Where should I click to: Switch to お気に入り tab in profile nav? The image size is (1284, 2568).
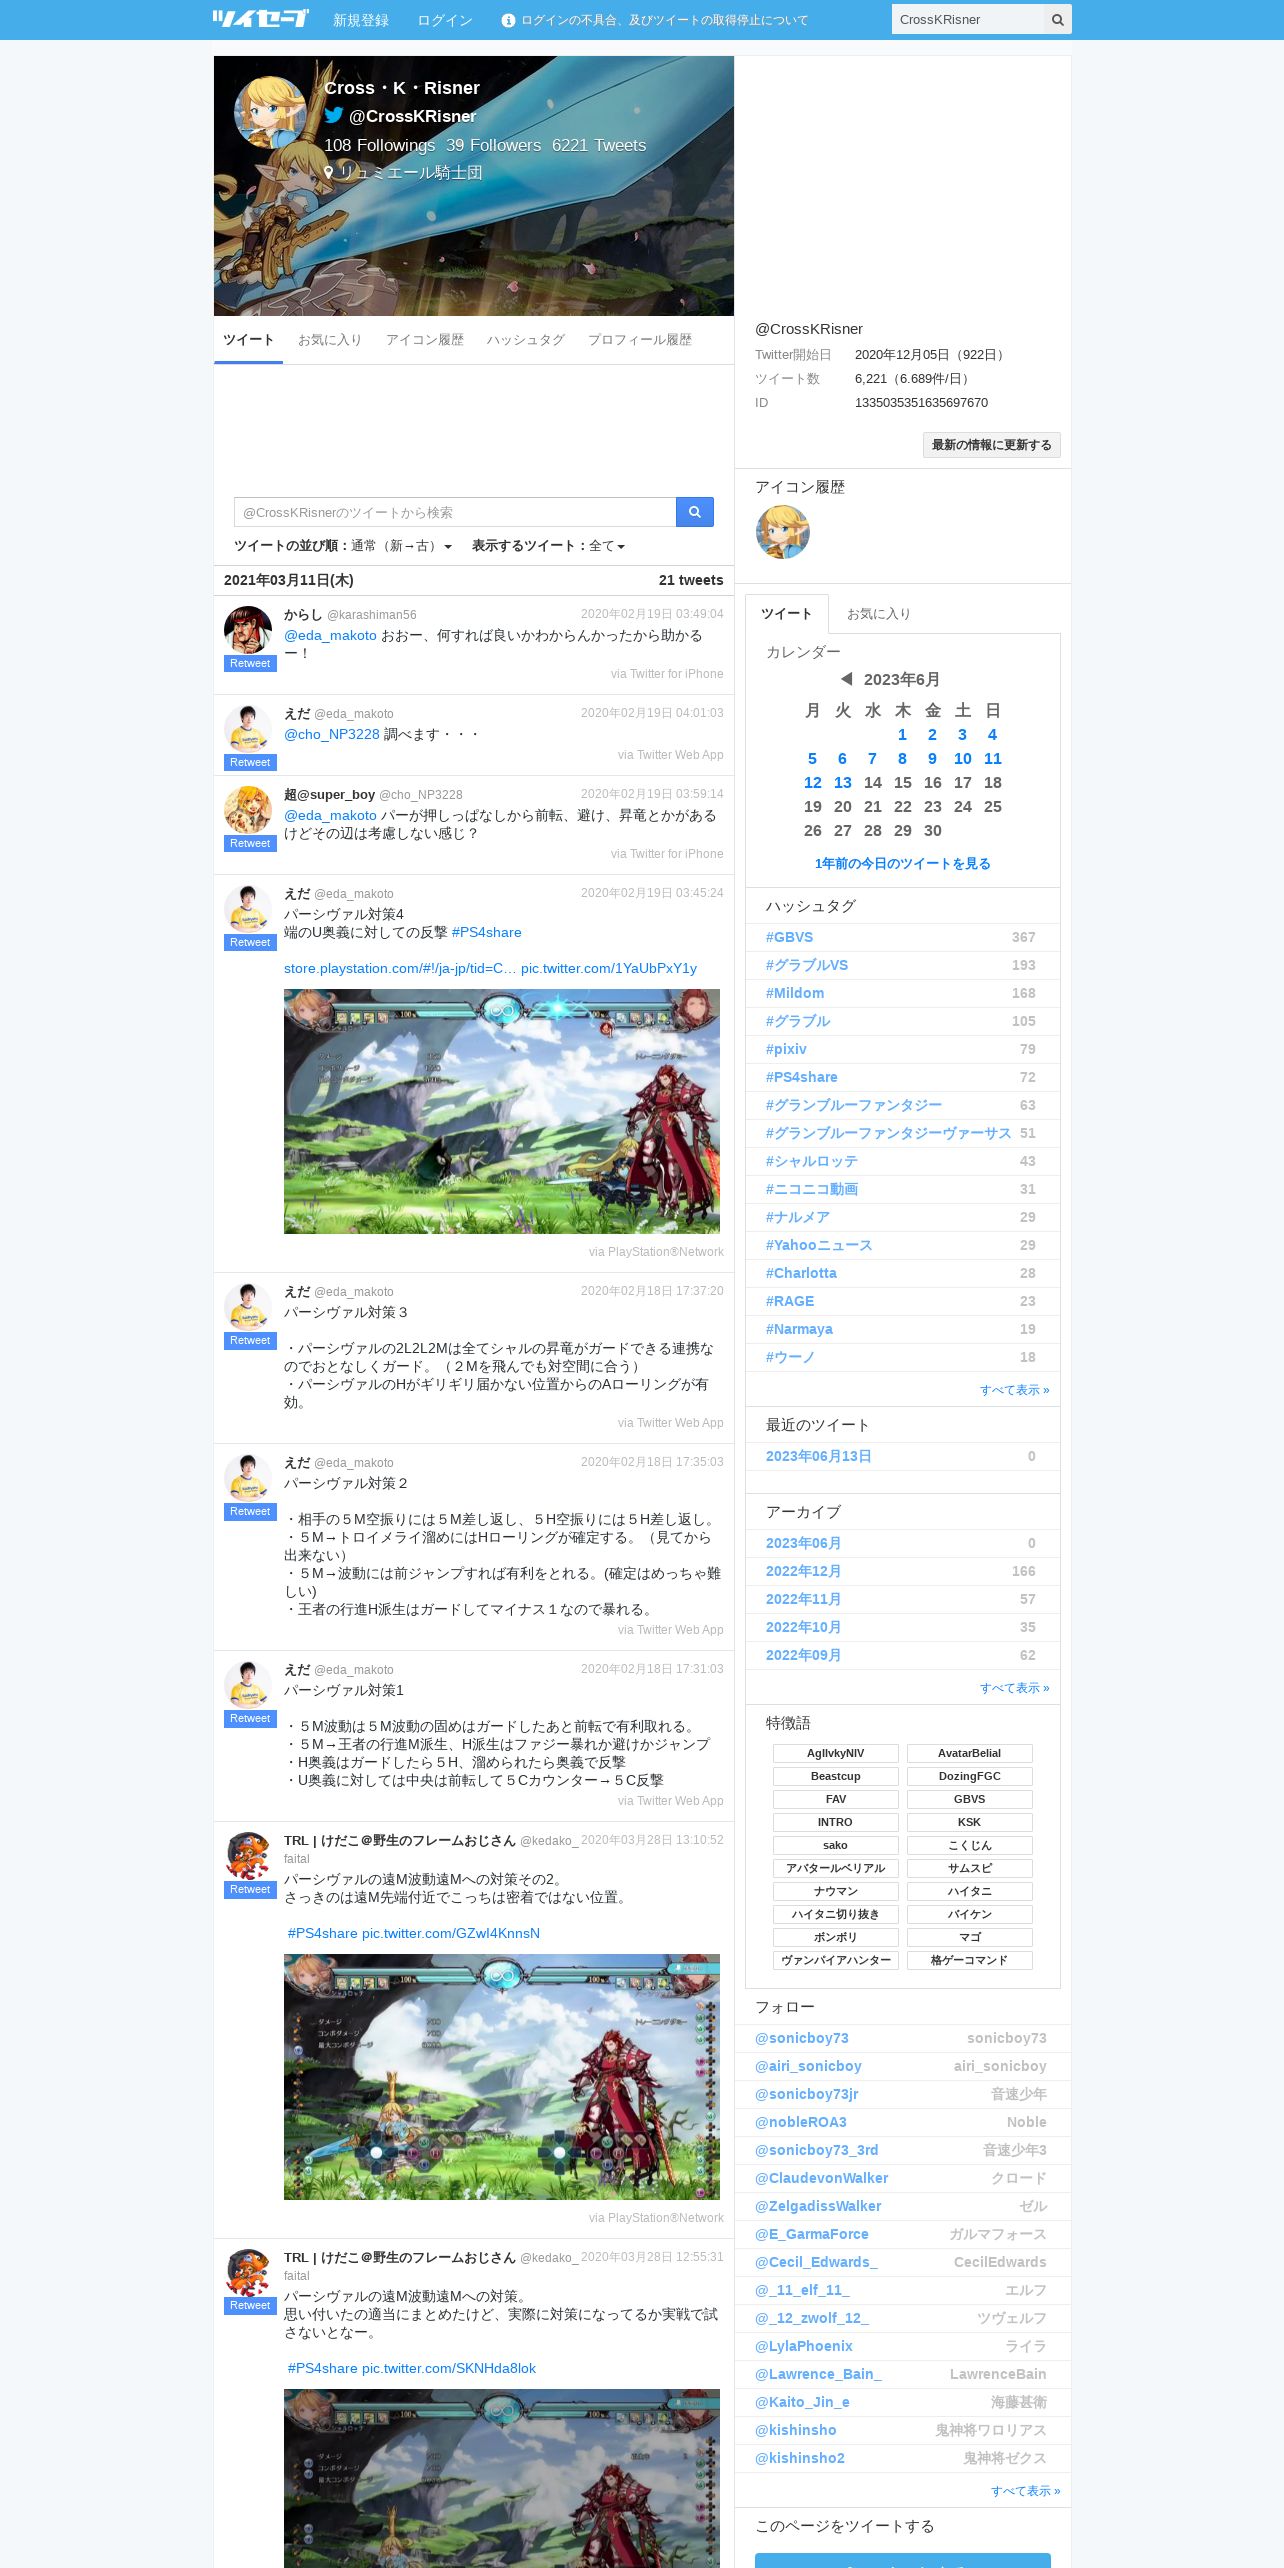[329, 340]
